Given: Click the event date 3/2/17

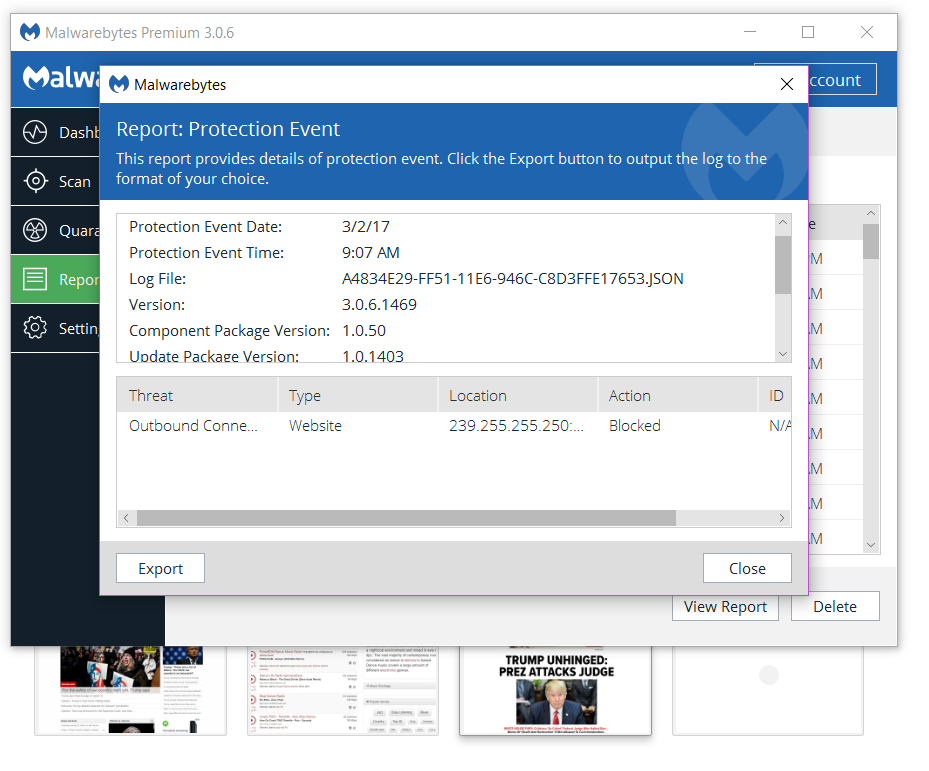Looking at the screenshot, I should coord(366,226).
